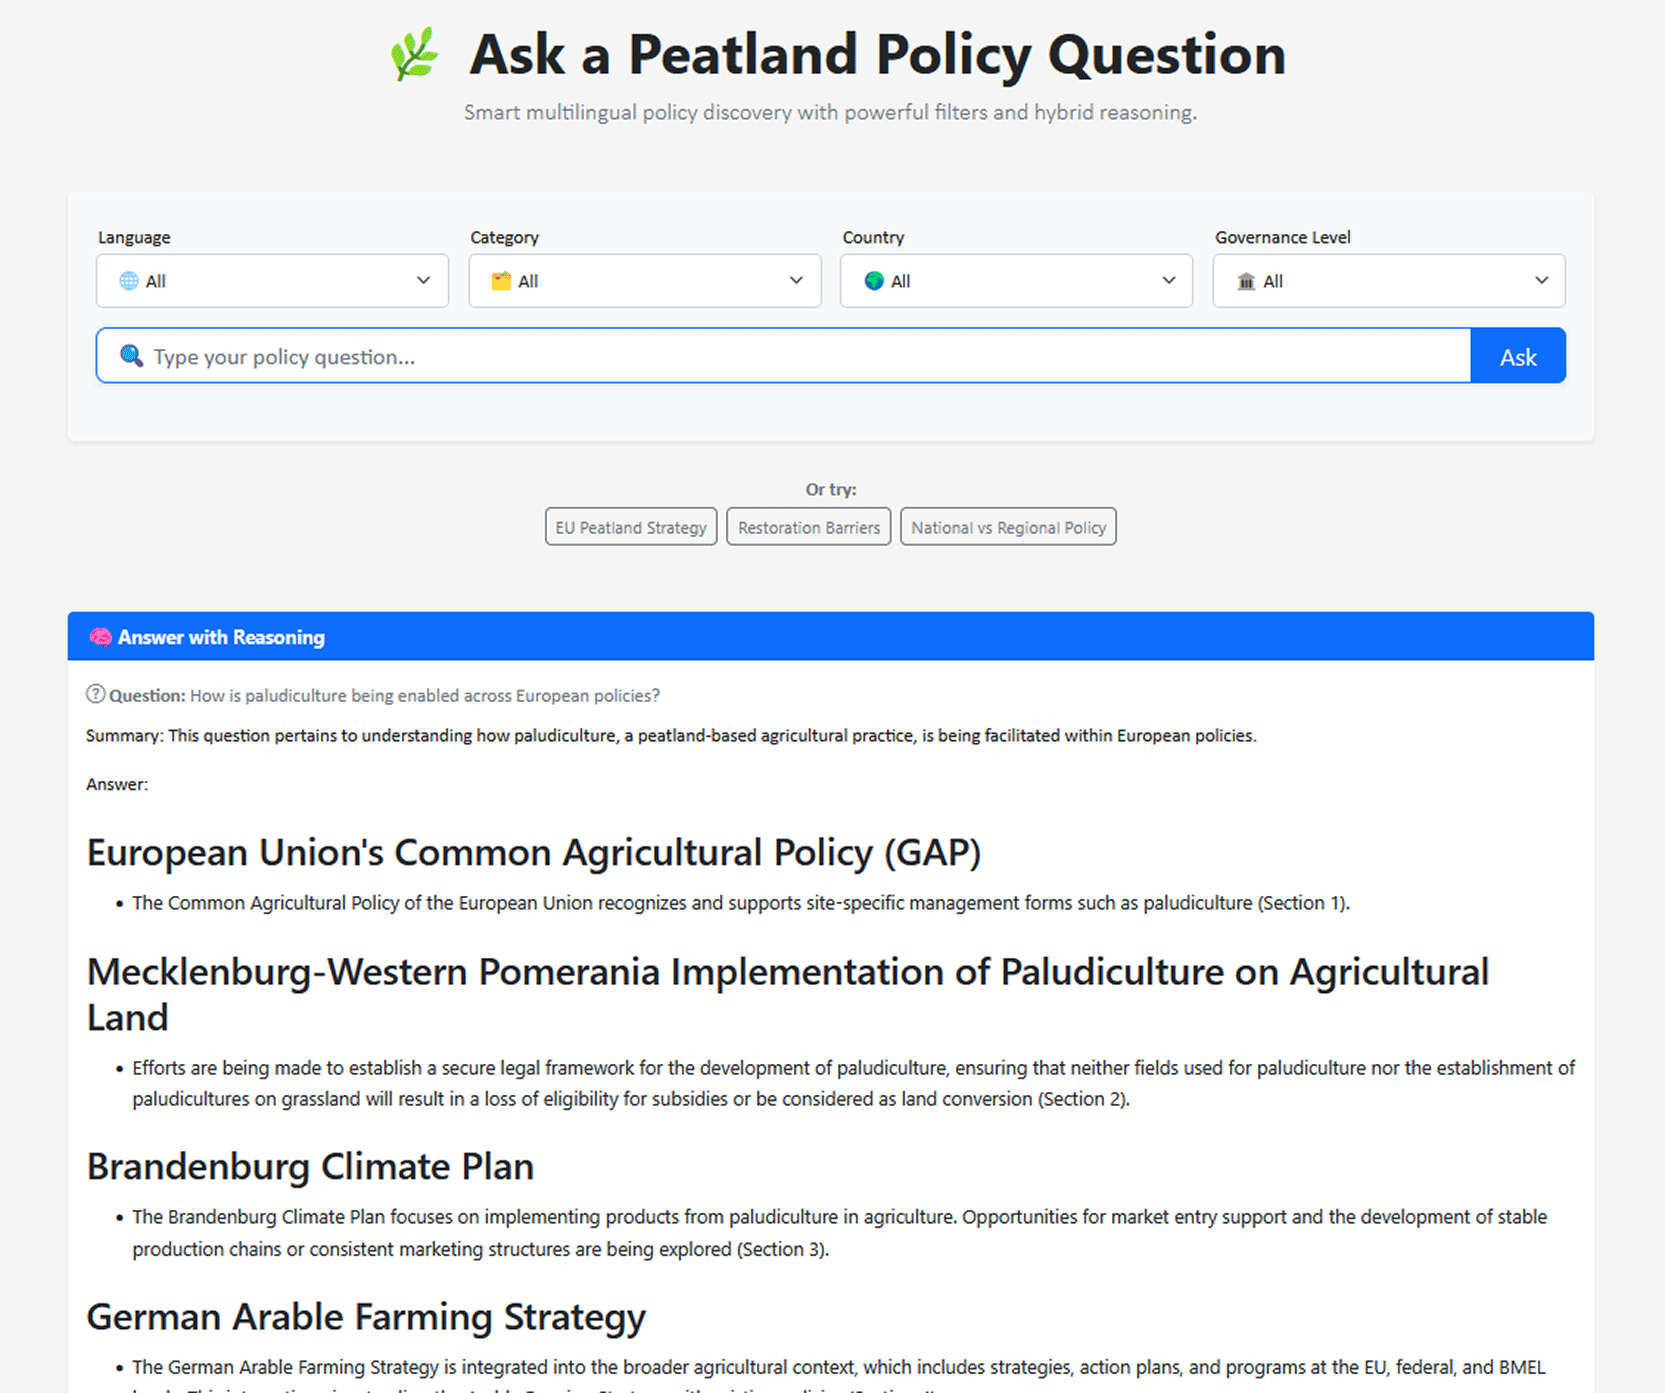The image size is (1665, 1393).
Task: Try the National vs Regional Policy suggestion
Action: [1008, 527]
